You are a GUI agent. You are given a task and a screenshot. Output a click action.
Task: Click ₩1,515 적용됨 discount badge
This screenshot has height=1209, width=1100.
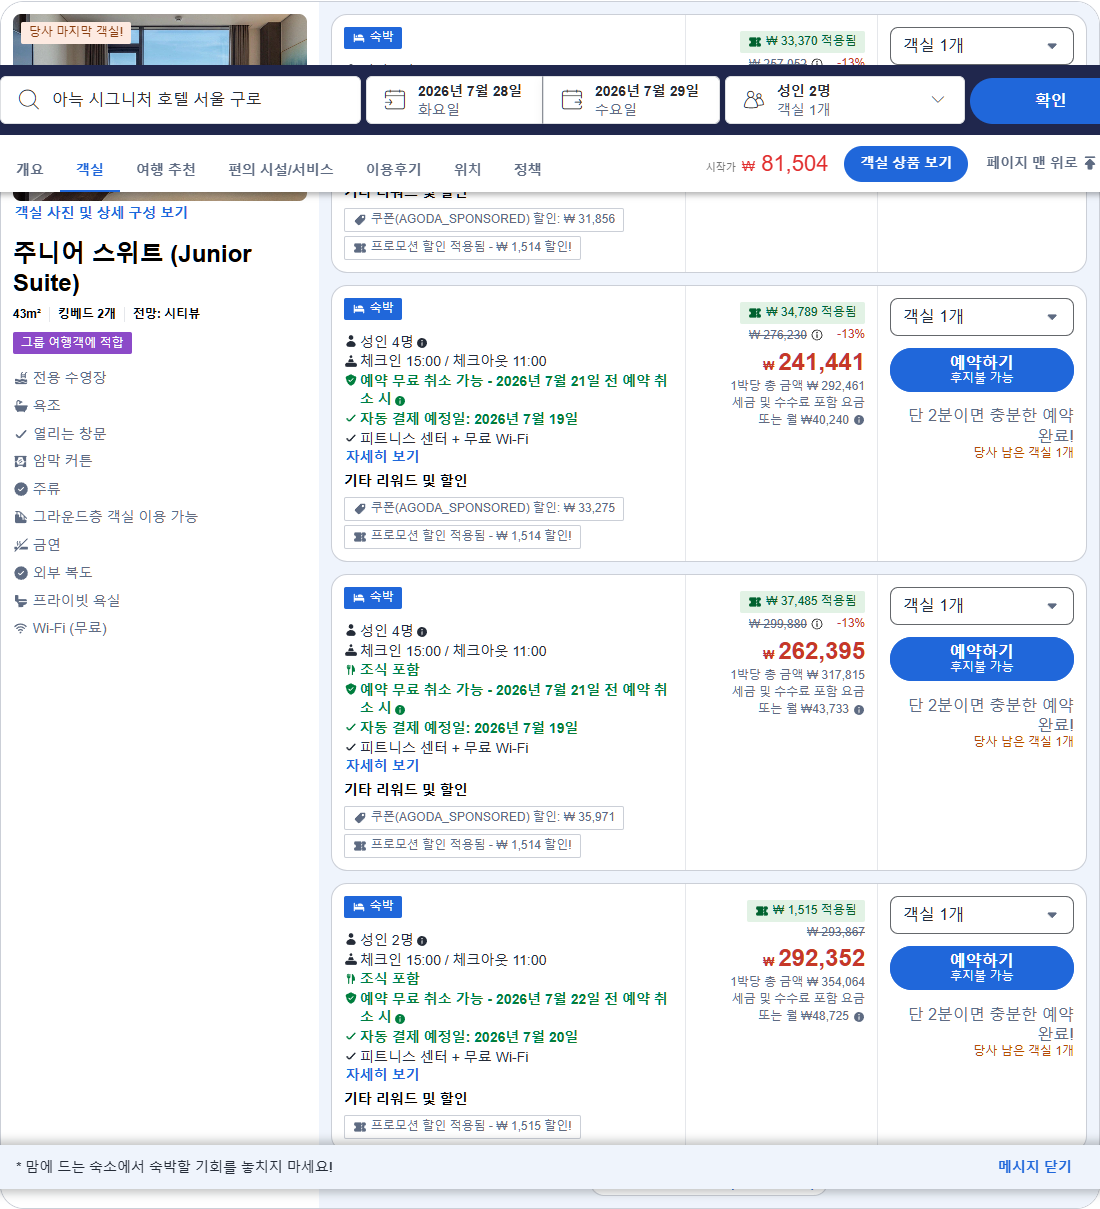click(x=806, y=910)
